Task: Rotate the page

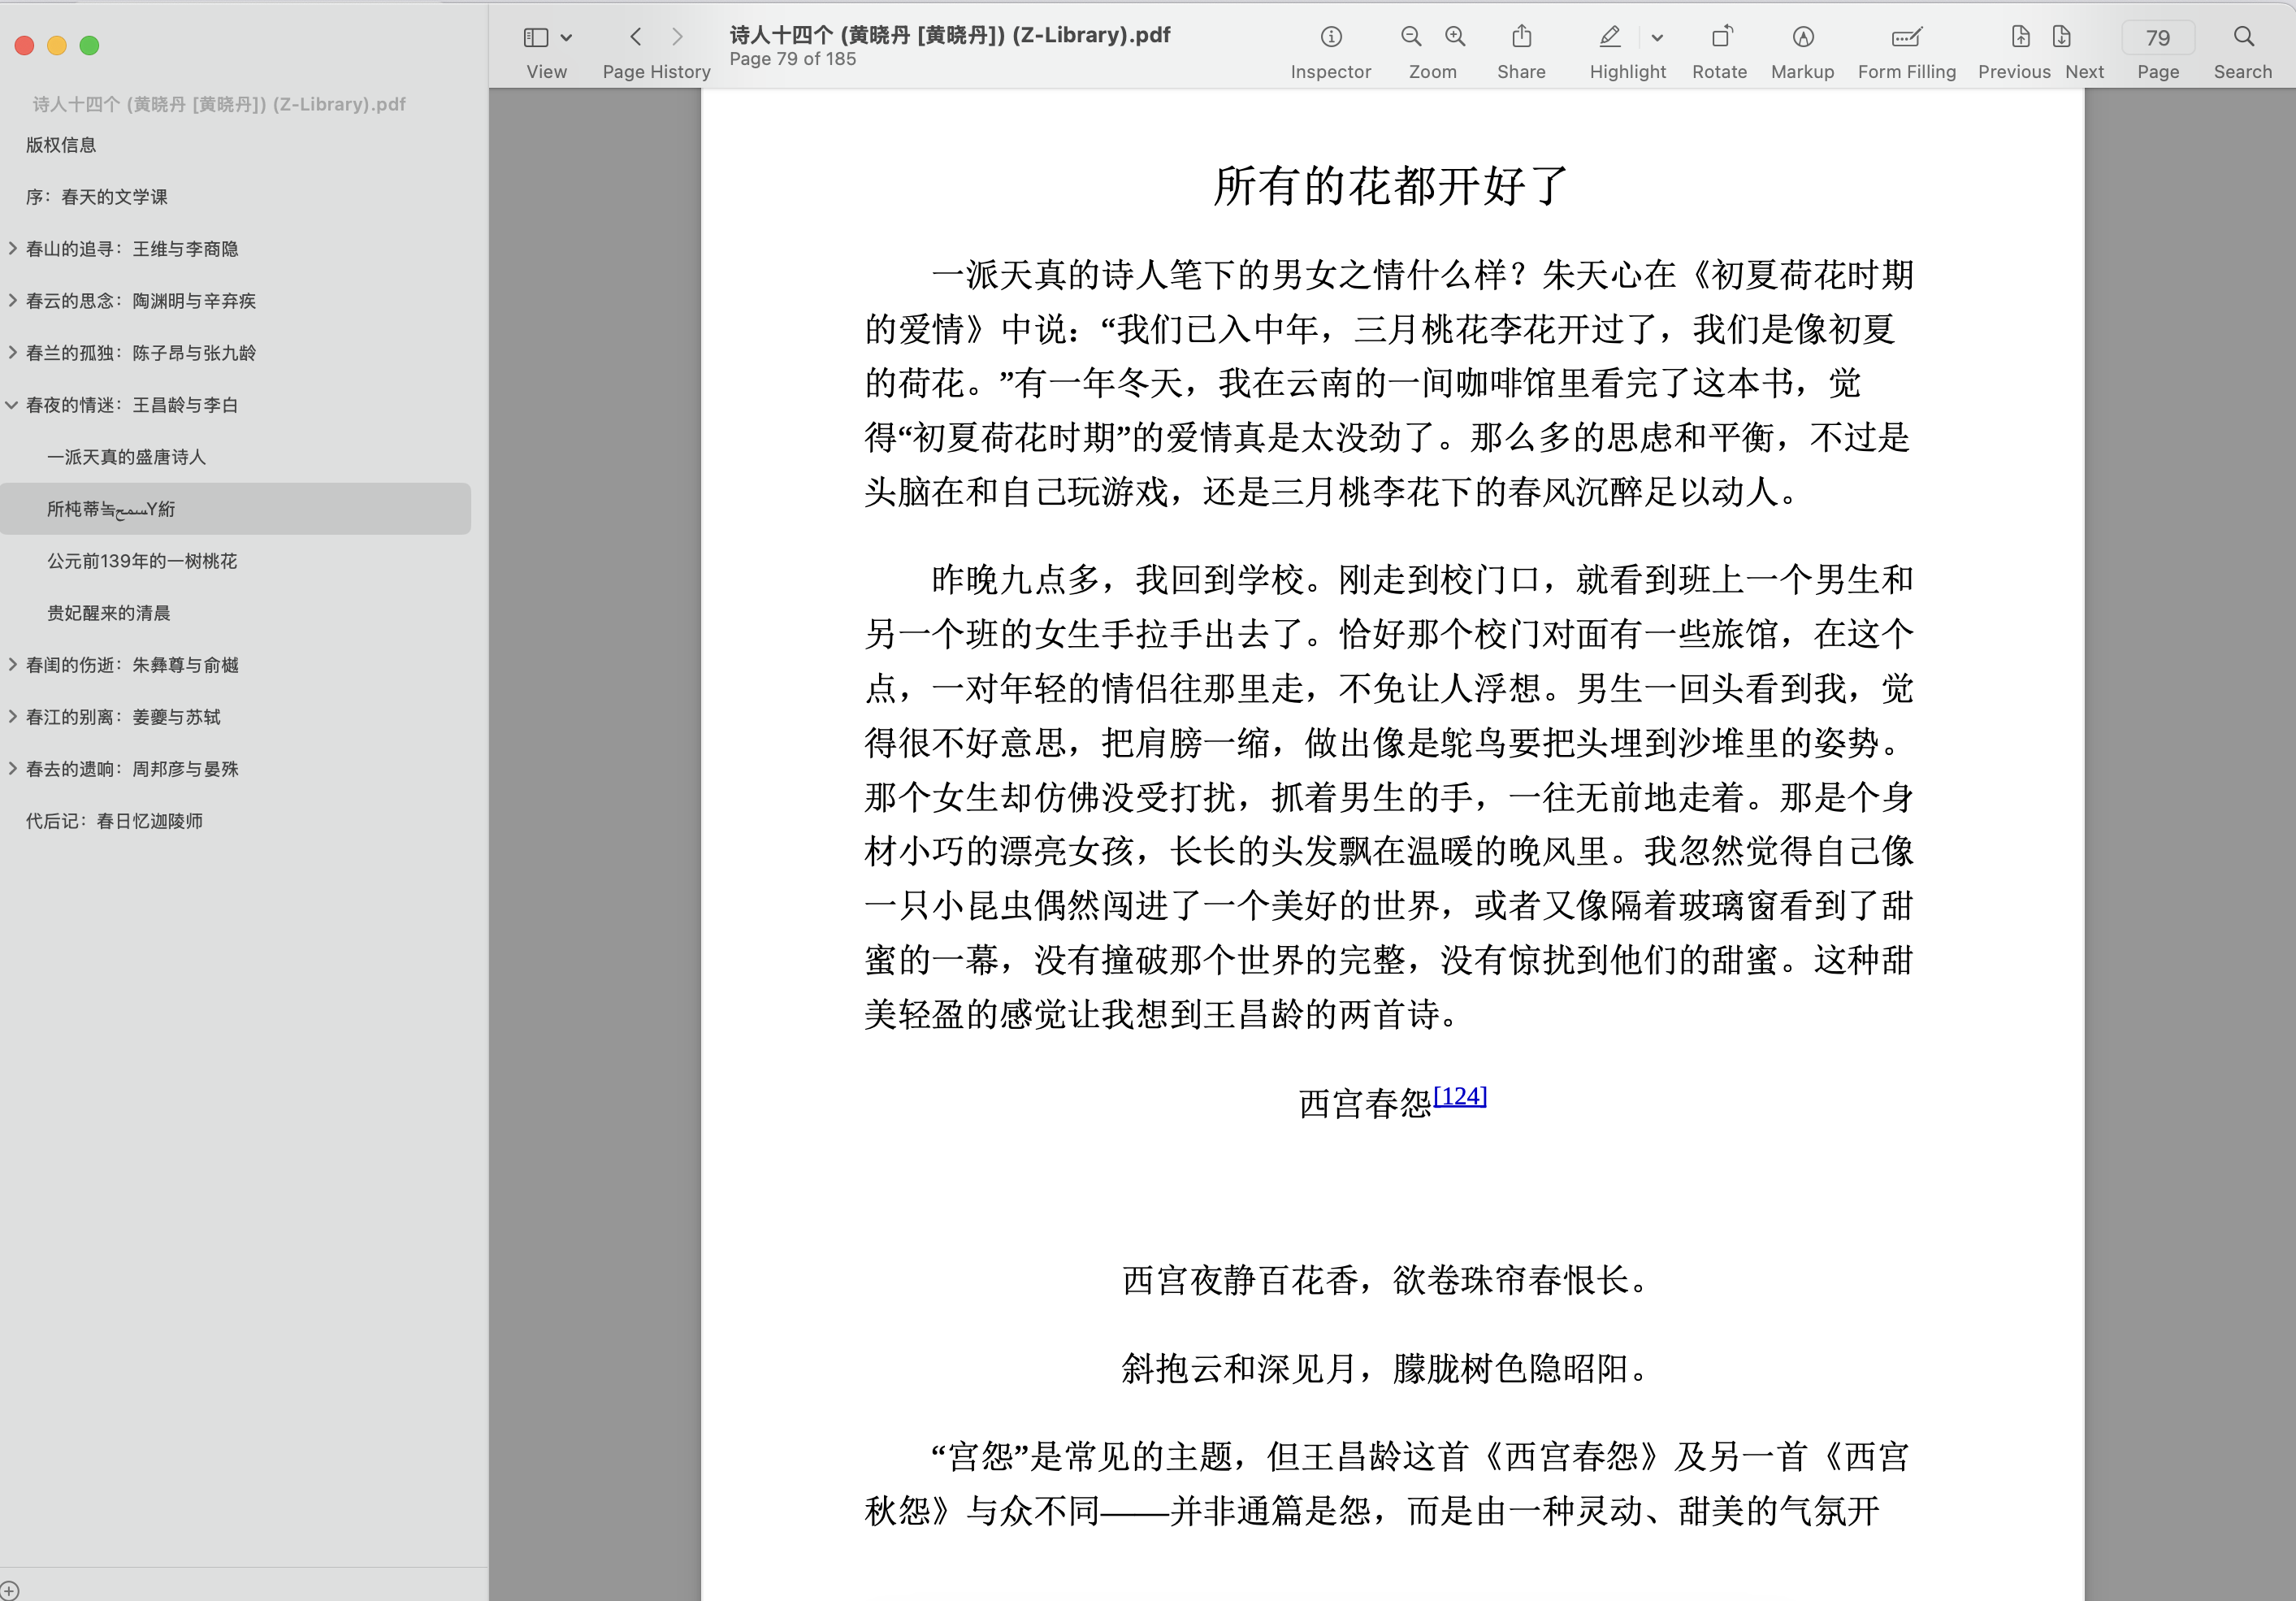Action: [1719, 37]
